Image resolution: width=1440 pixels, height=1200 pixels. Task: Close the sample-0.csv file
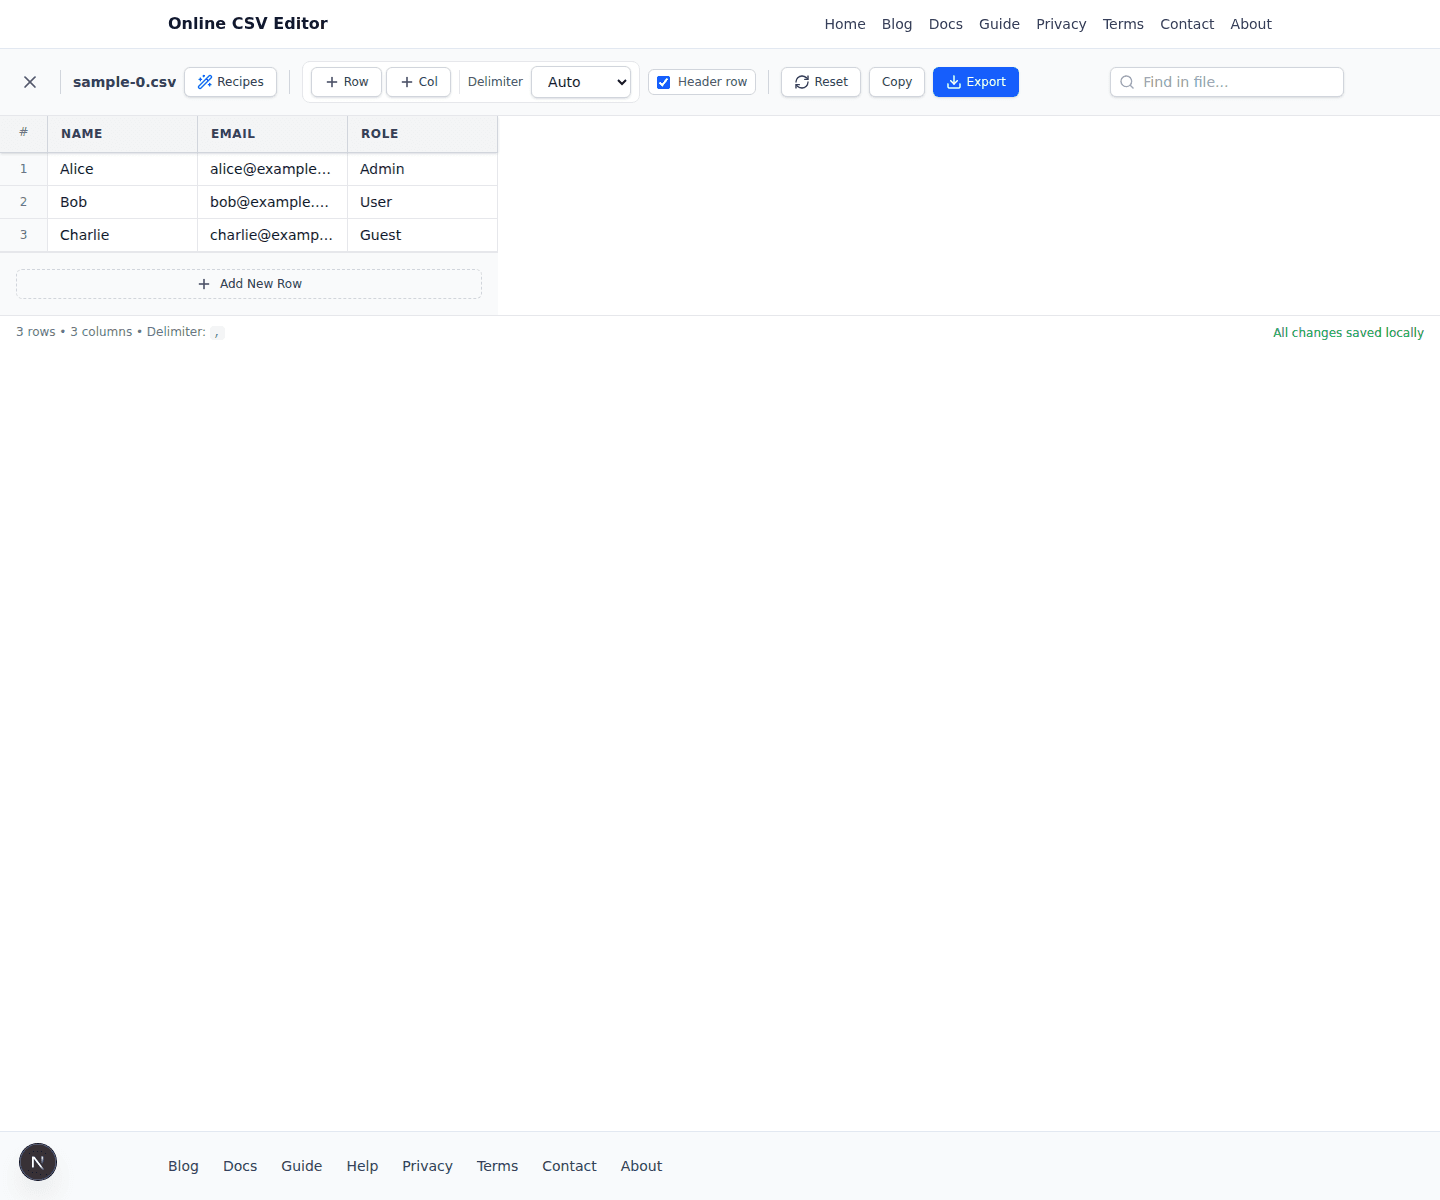(x=29, y=82)
